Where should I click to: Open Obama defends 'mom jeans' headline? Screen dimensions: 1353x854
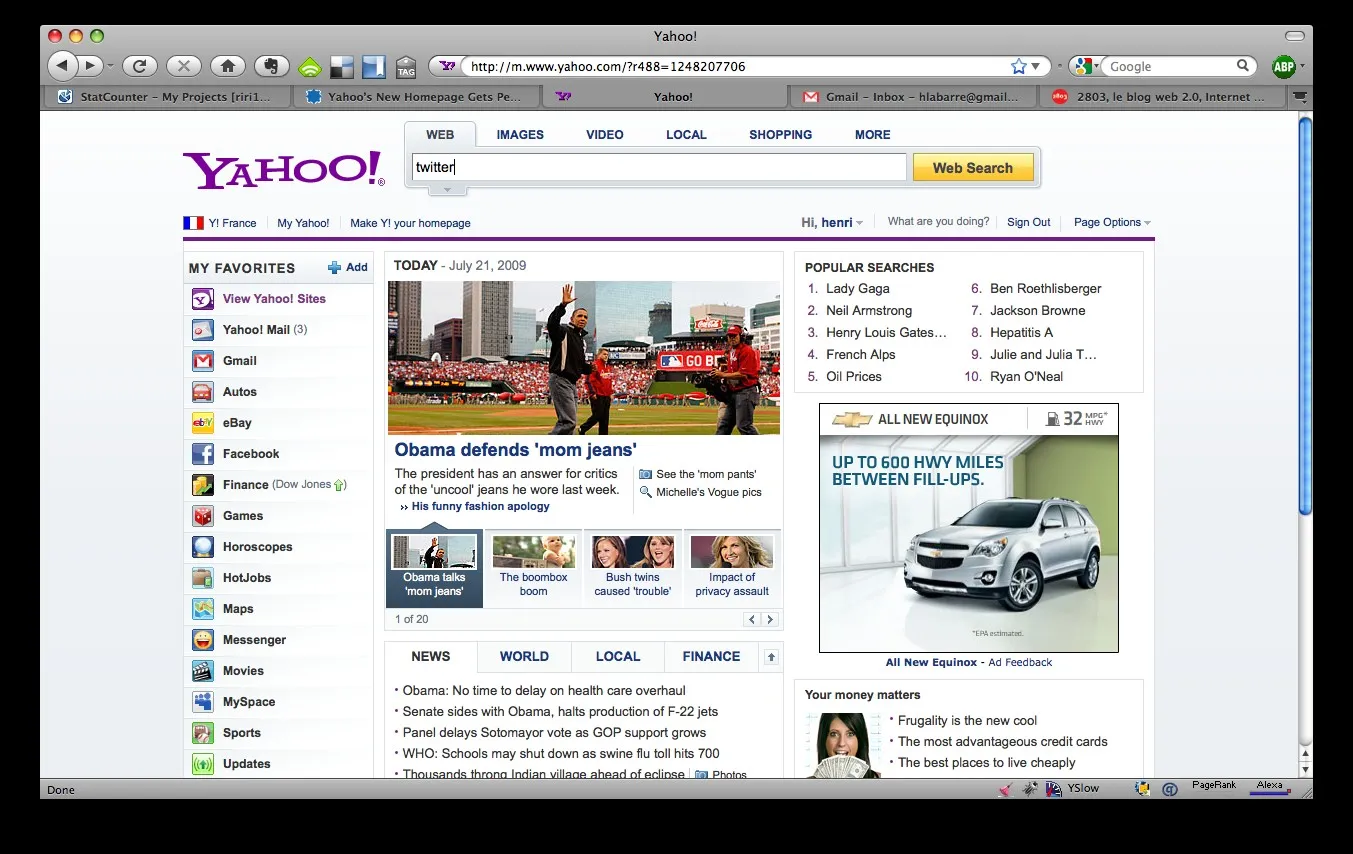coord(515,450)
